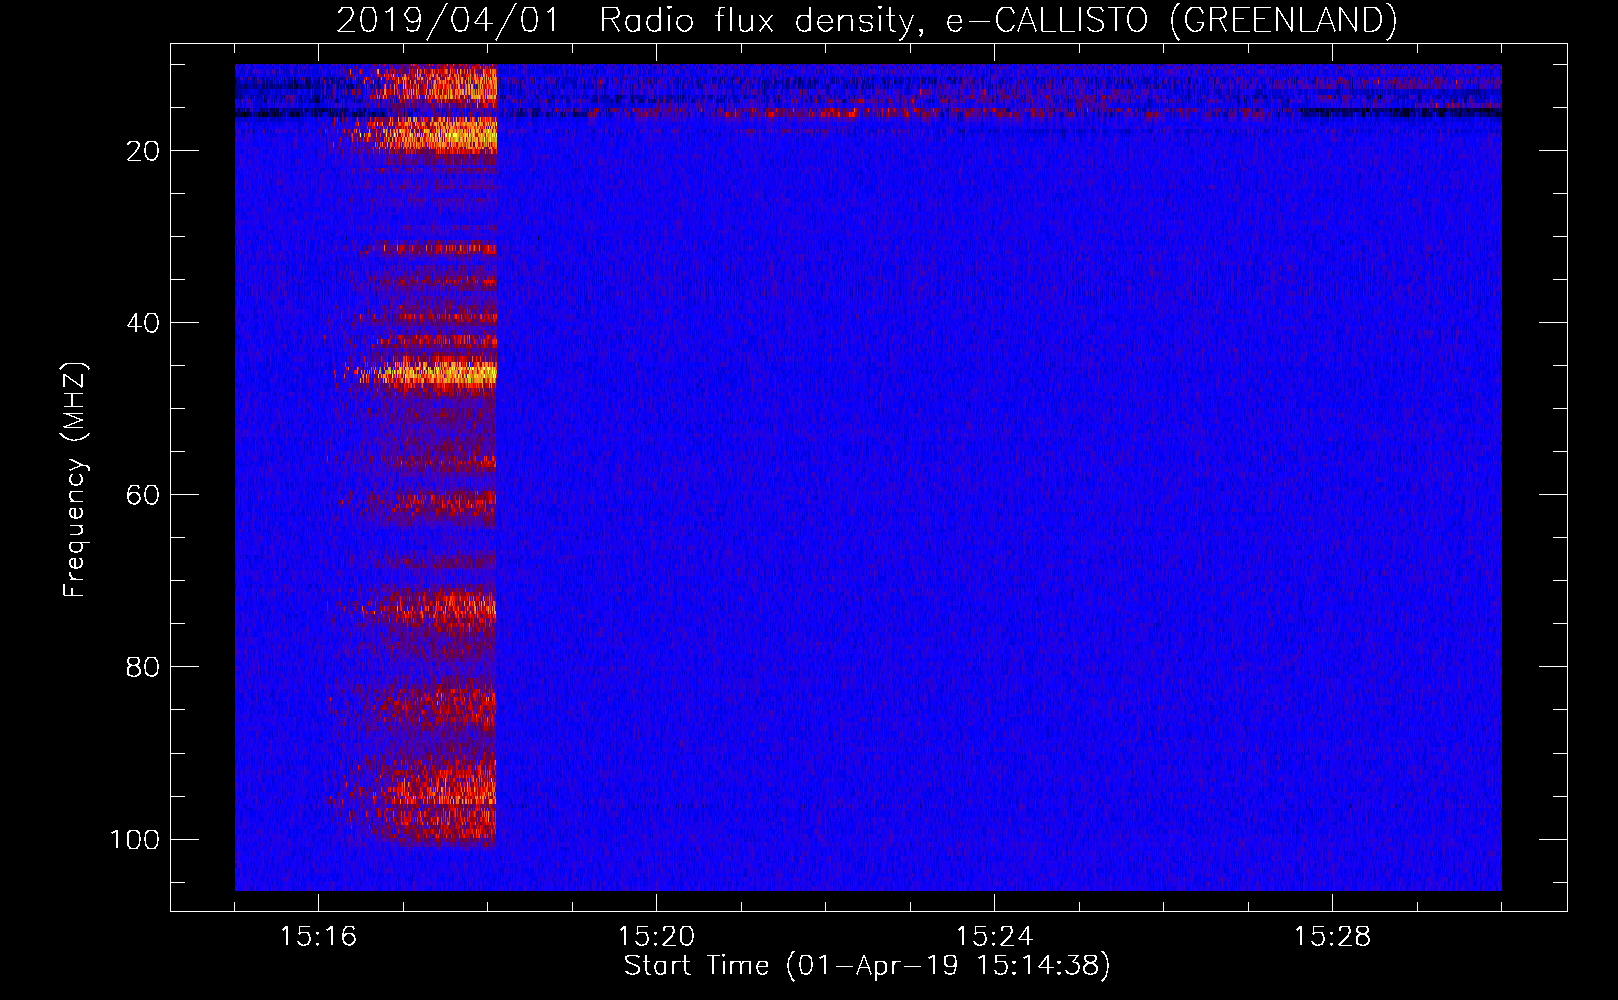The image size is (1618, 1000).
Task: Click the 40 MHz frequency tick label
Action: (x=143, y=323)
